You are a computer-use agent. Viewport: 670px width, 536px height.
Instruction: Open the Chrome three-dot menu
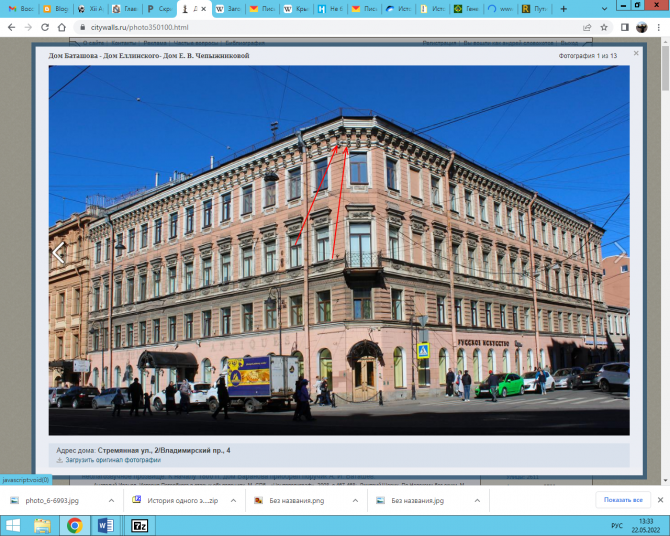(x=660, y=27)
